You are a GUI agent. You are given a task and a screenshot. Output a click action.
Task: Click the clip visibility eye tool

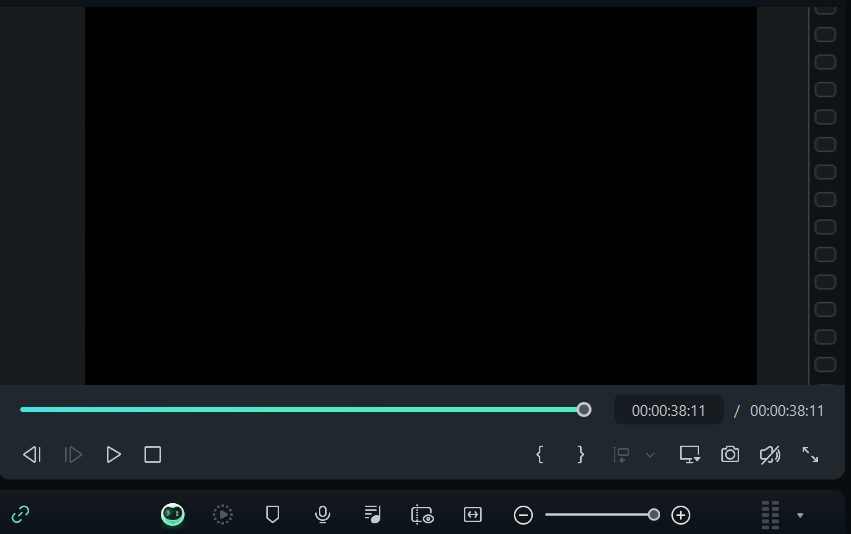click(422, 514)
